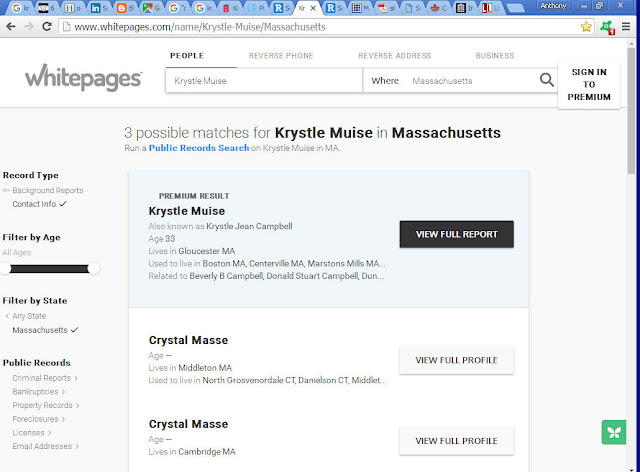Screen dimensions: 640x472
Task: Switch to the Google Maps tab
Action: tap(151, 8)
